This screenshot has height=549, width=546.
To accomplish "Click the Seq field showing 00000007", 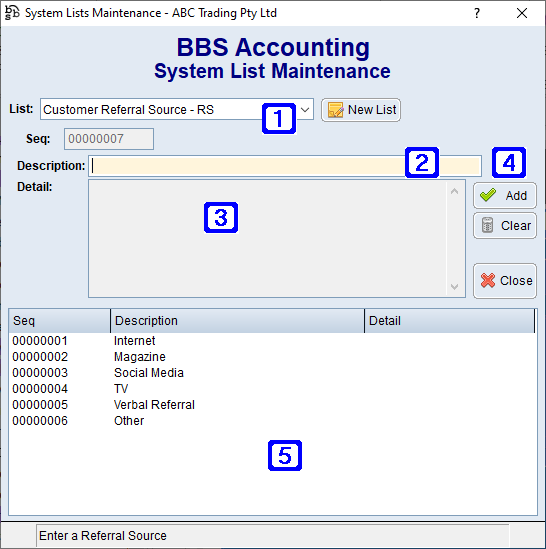I will pos(109,139).
